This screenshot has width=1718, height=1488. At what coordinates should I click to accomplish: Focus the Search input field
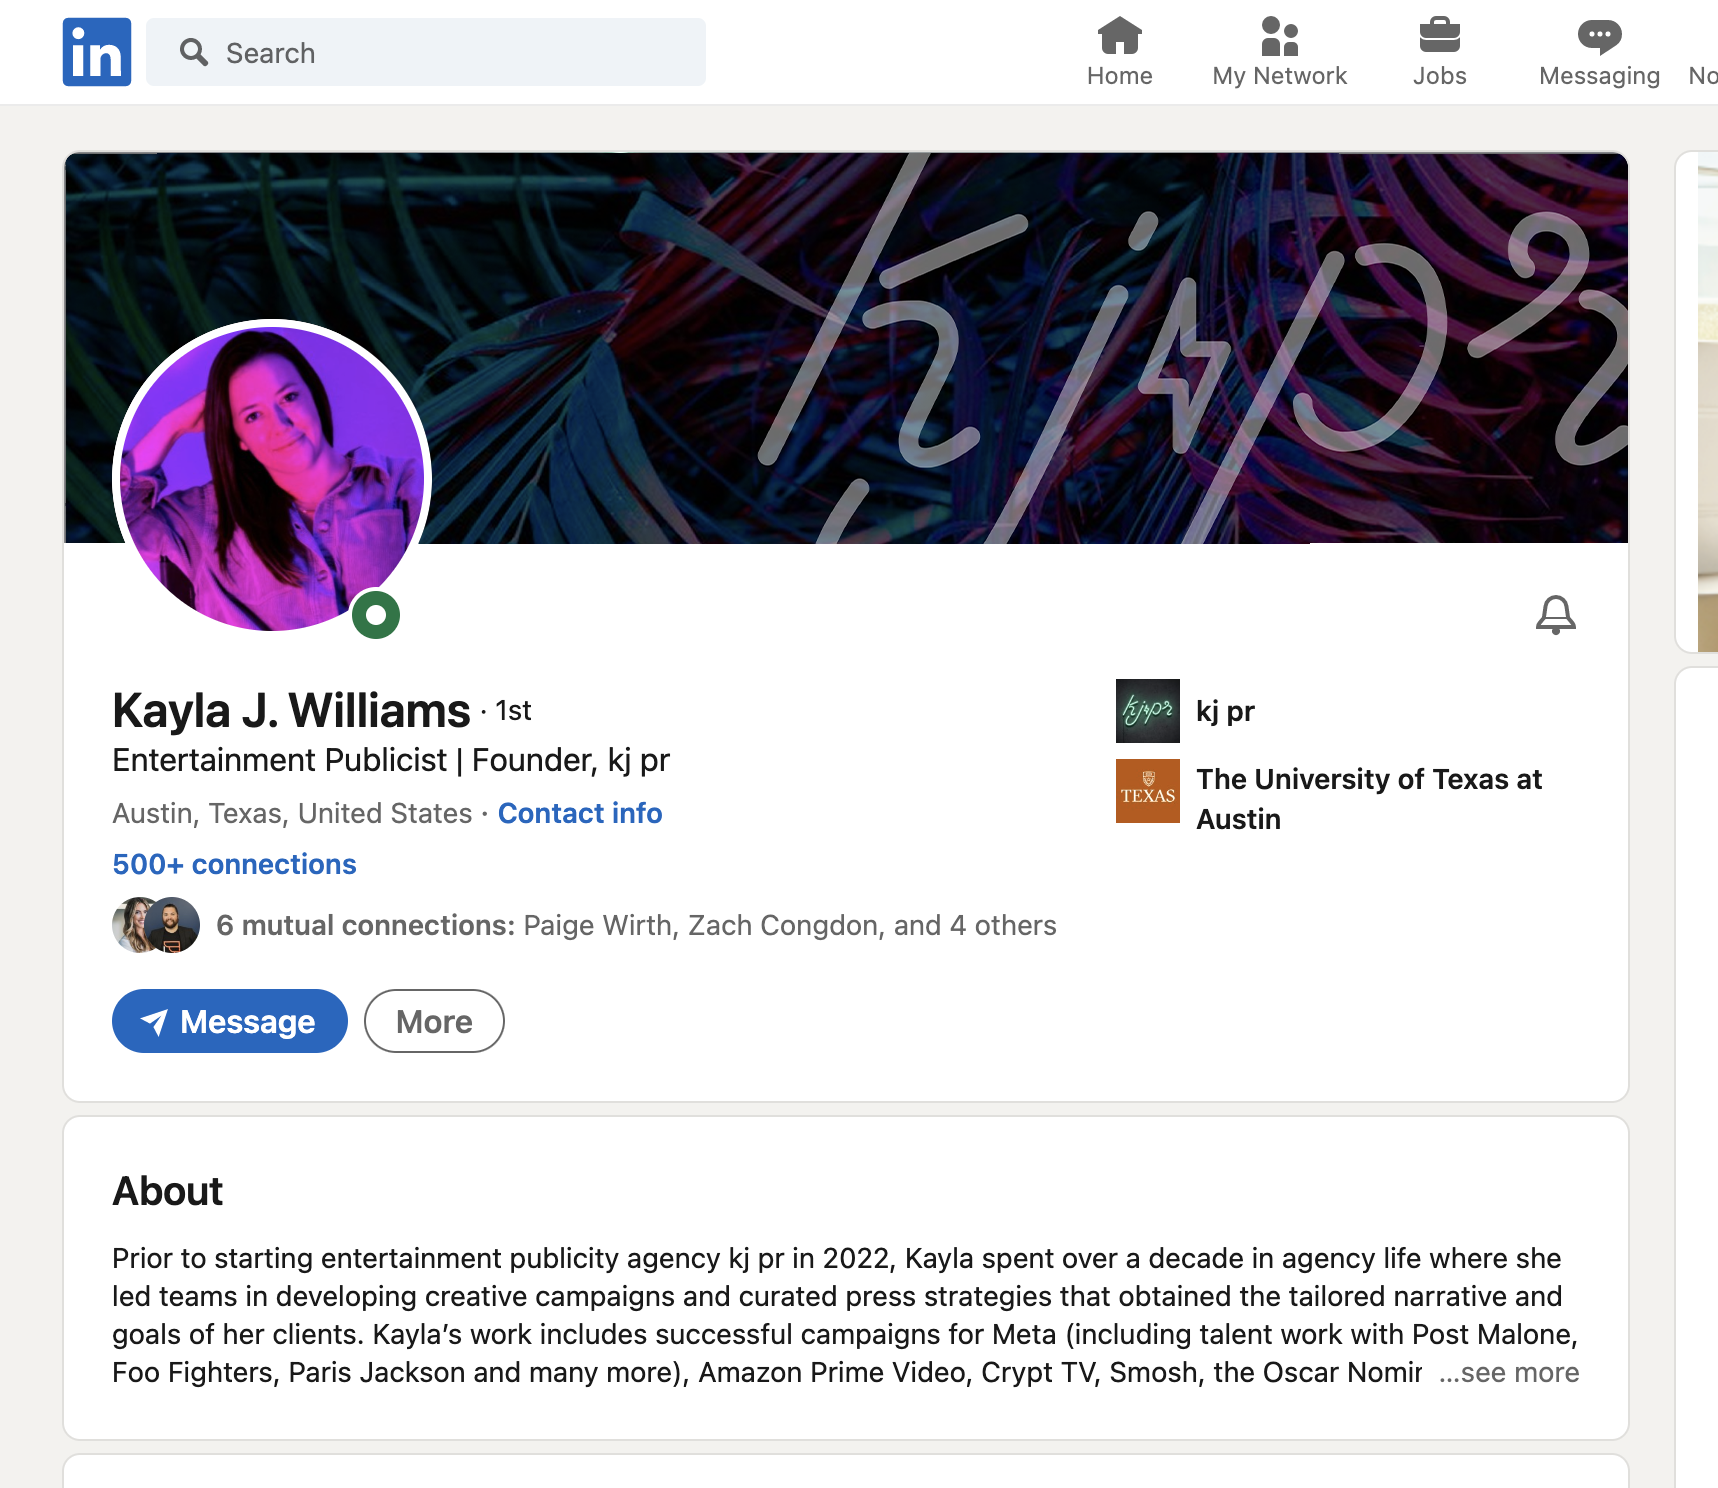[x=426, y=52]
